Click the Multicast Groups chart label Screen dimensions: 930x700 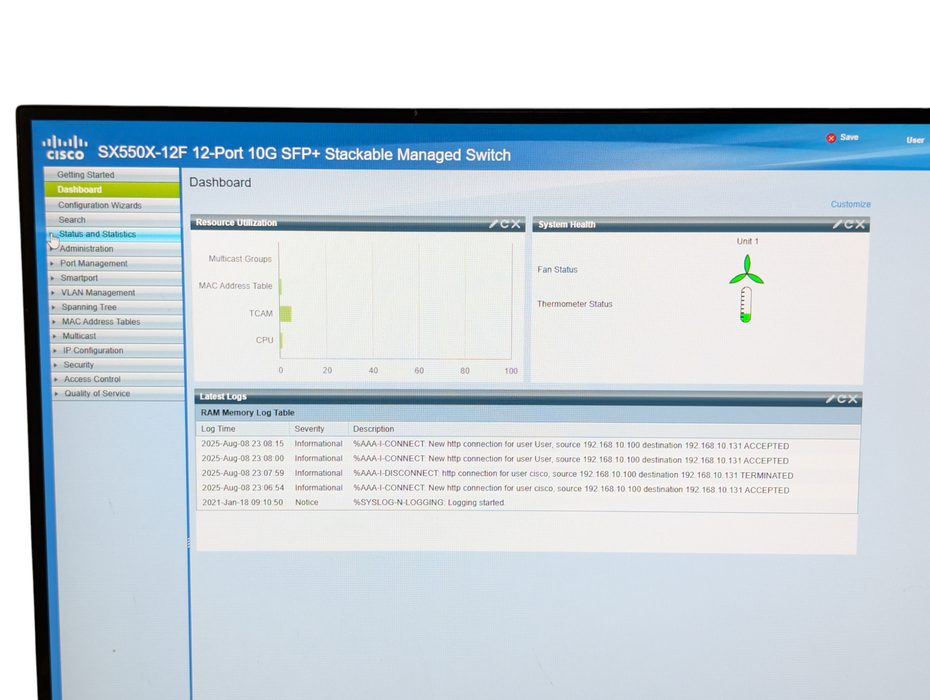pyautogui.click(x=240, y=259)
